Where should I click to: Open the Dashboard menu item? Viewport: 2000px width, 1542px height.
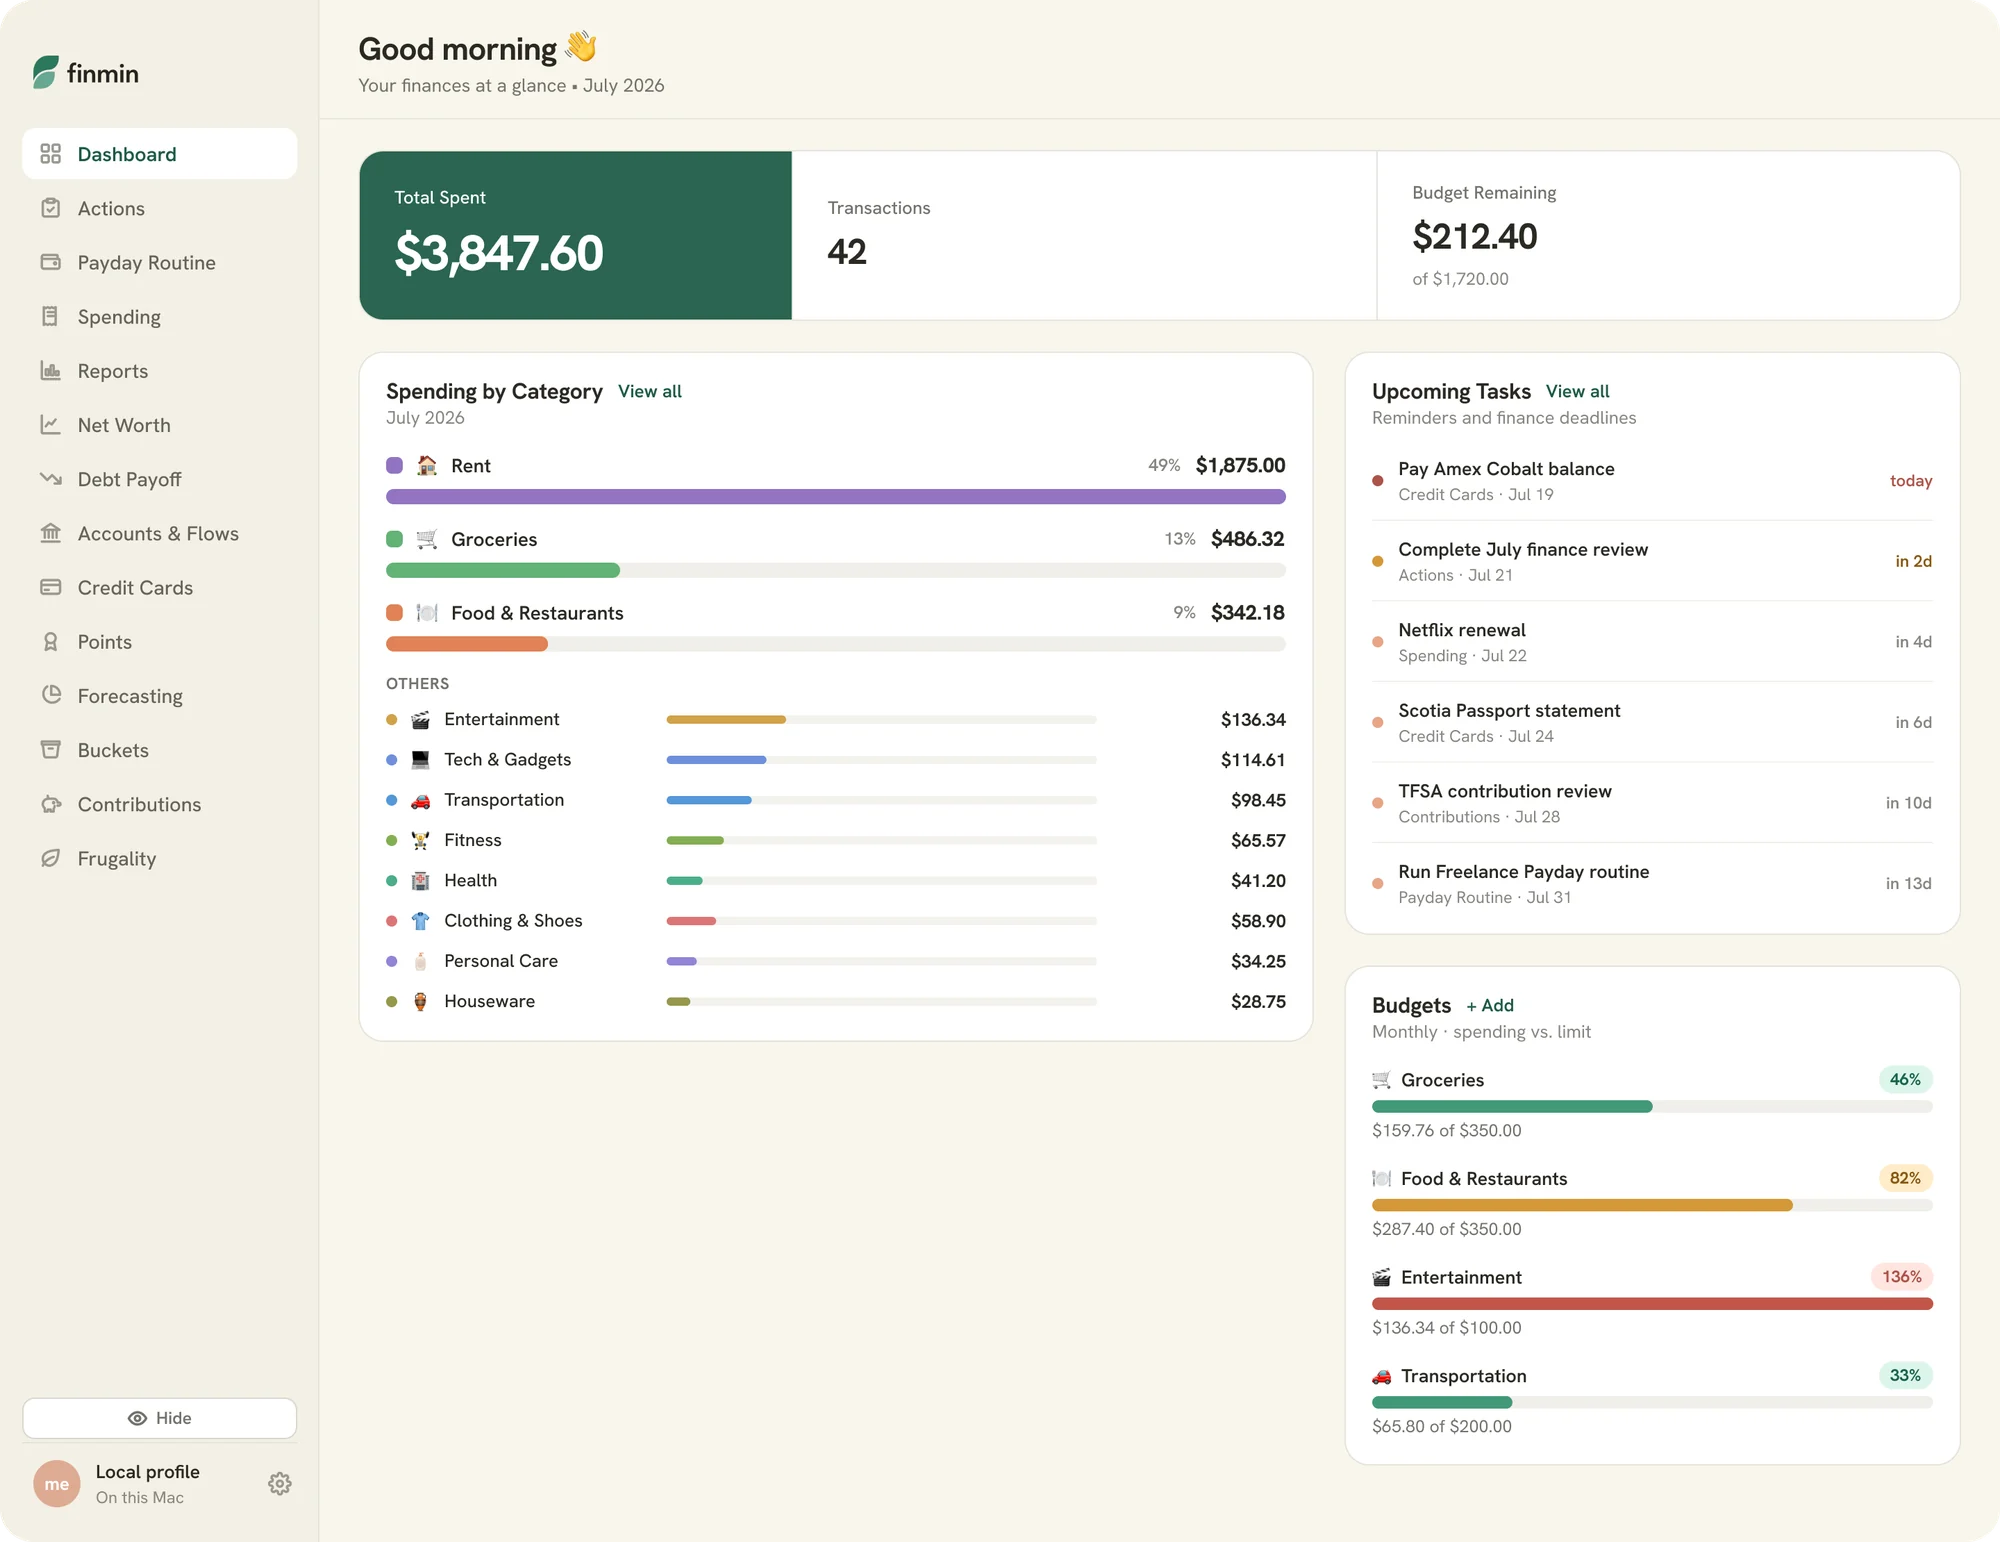[160, 154]
